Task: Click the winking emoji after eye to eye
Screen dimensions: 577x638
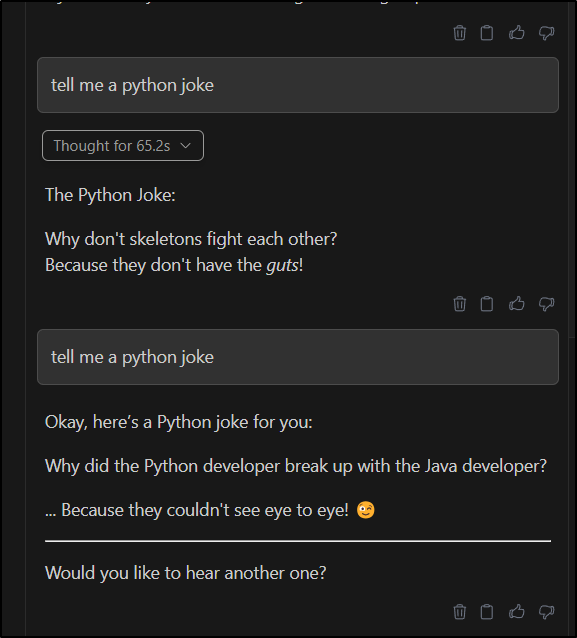Action: 365,510
